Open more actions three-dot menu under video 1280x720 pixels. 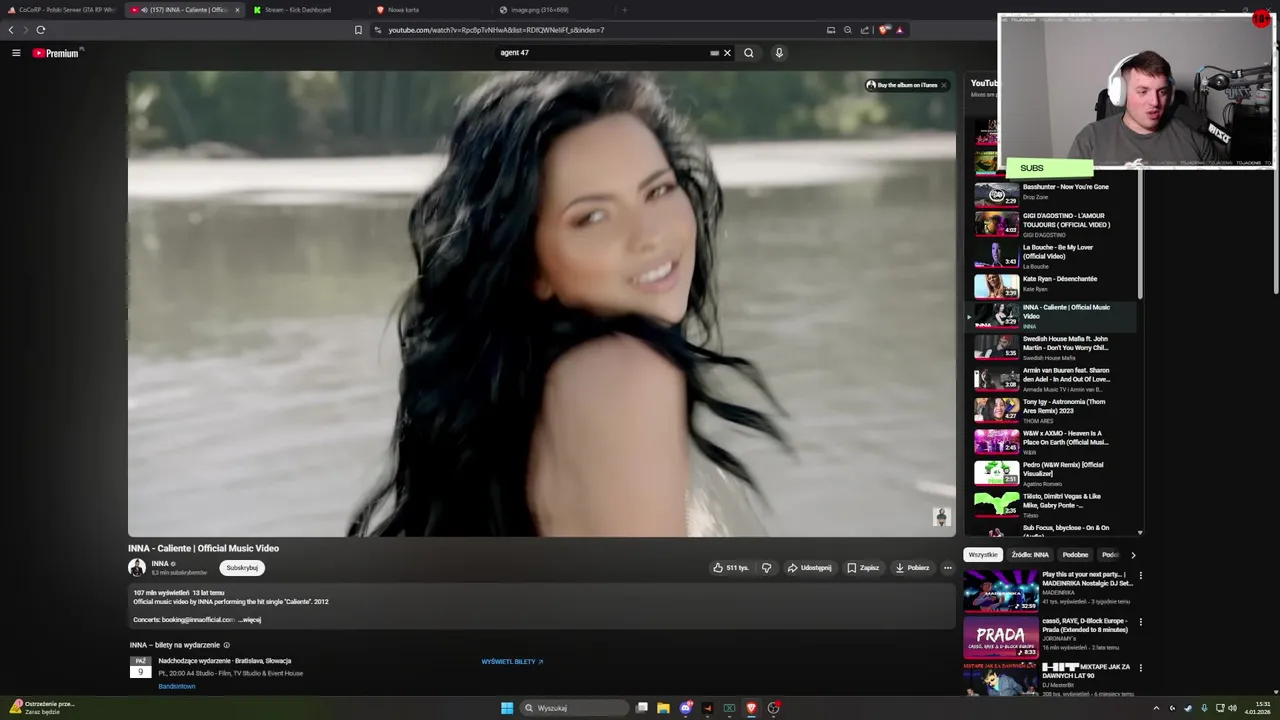tap(948, 568)
